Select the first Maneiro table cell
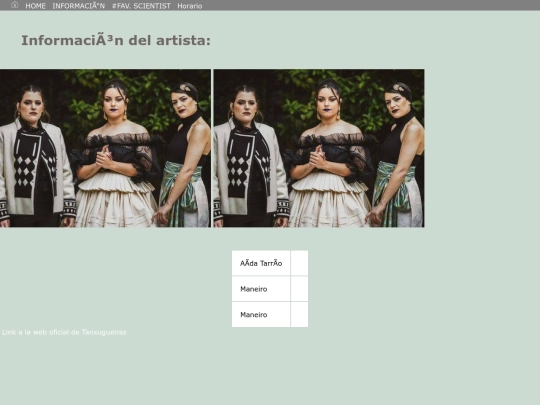Screen dimensions: 540x405 [x=261, y=289]
